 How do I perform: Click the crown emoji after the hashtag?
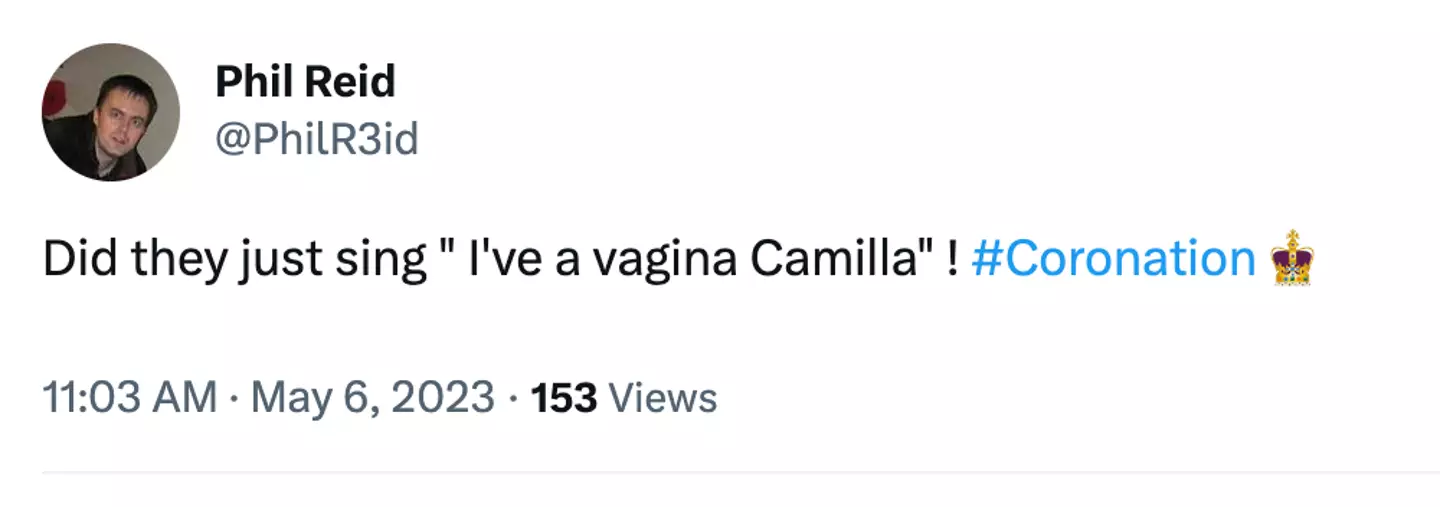(1293, 258)
